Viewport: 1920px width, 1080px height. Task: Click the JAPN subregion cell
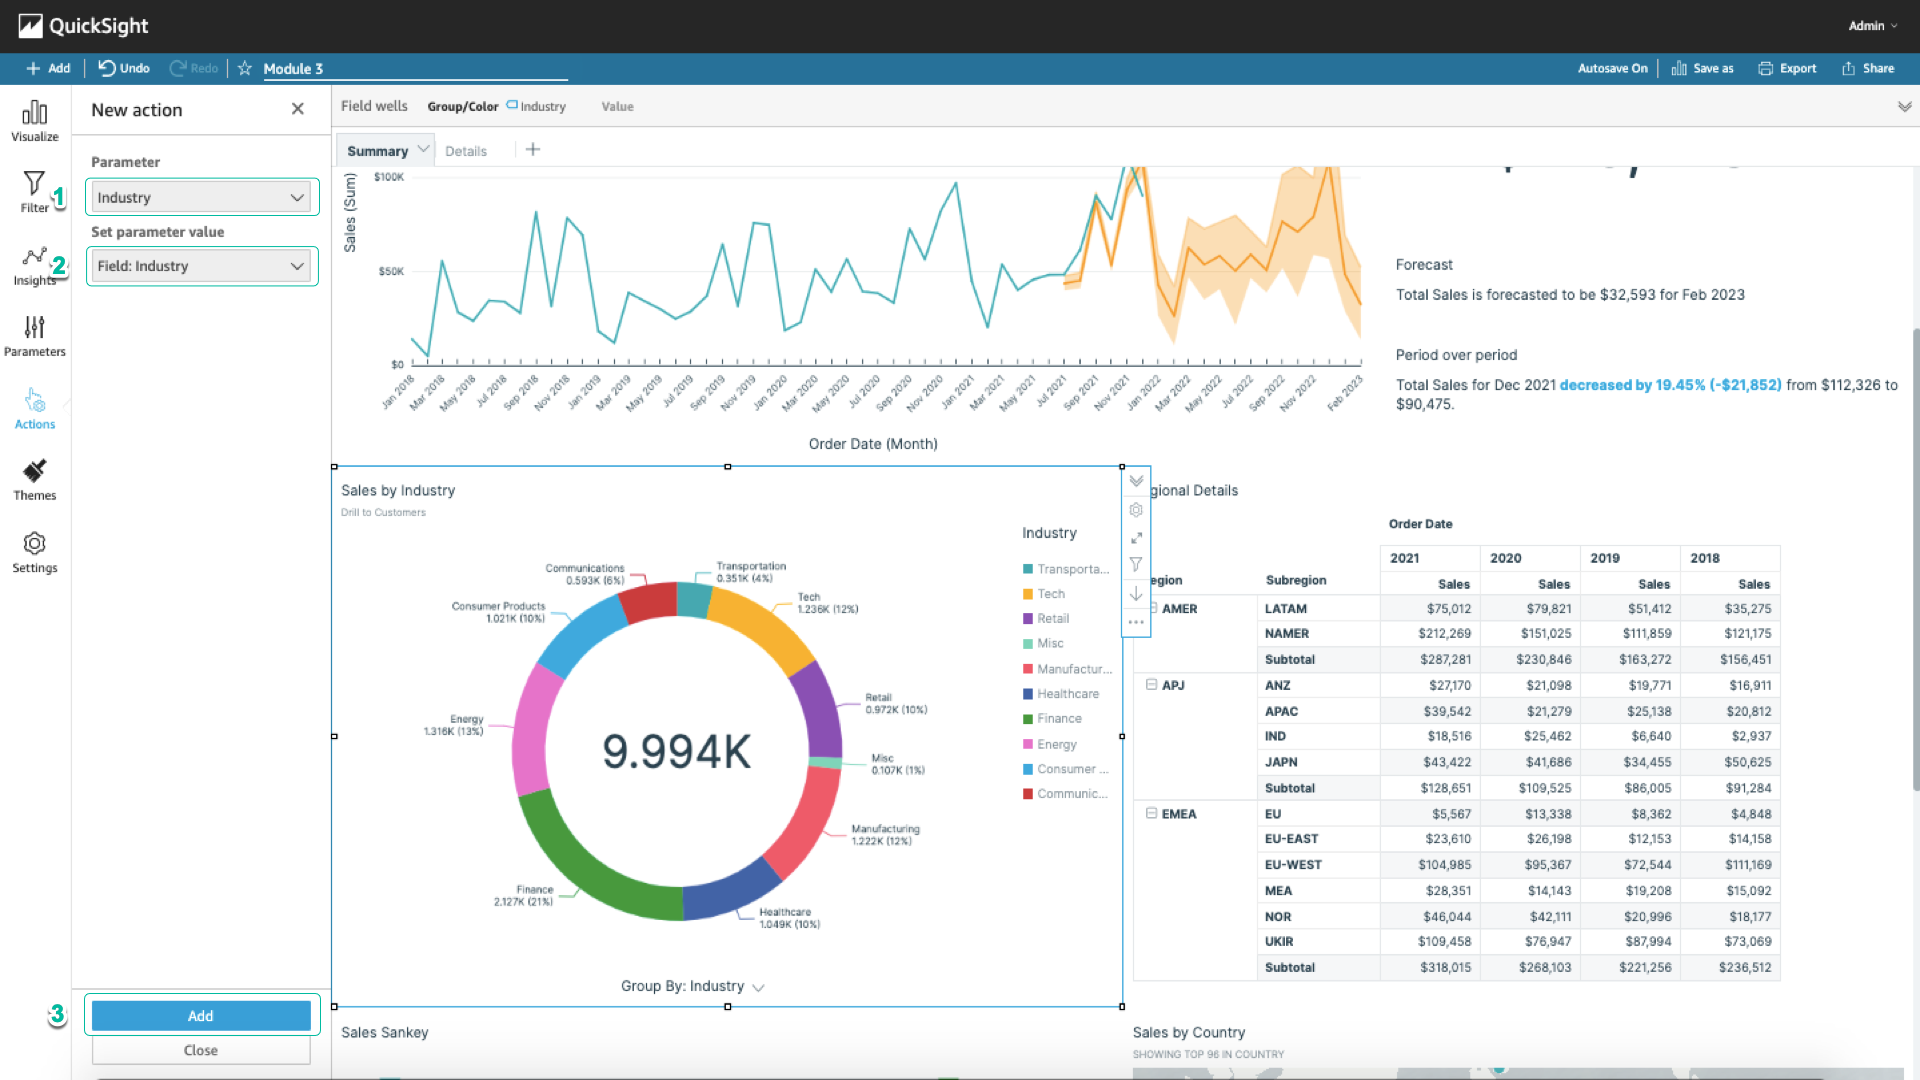tap(1318, 762)
